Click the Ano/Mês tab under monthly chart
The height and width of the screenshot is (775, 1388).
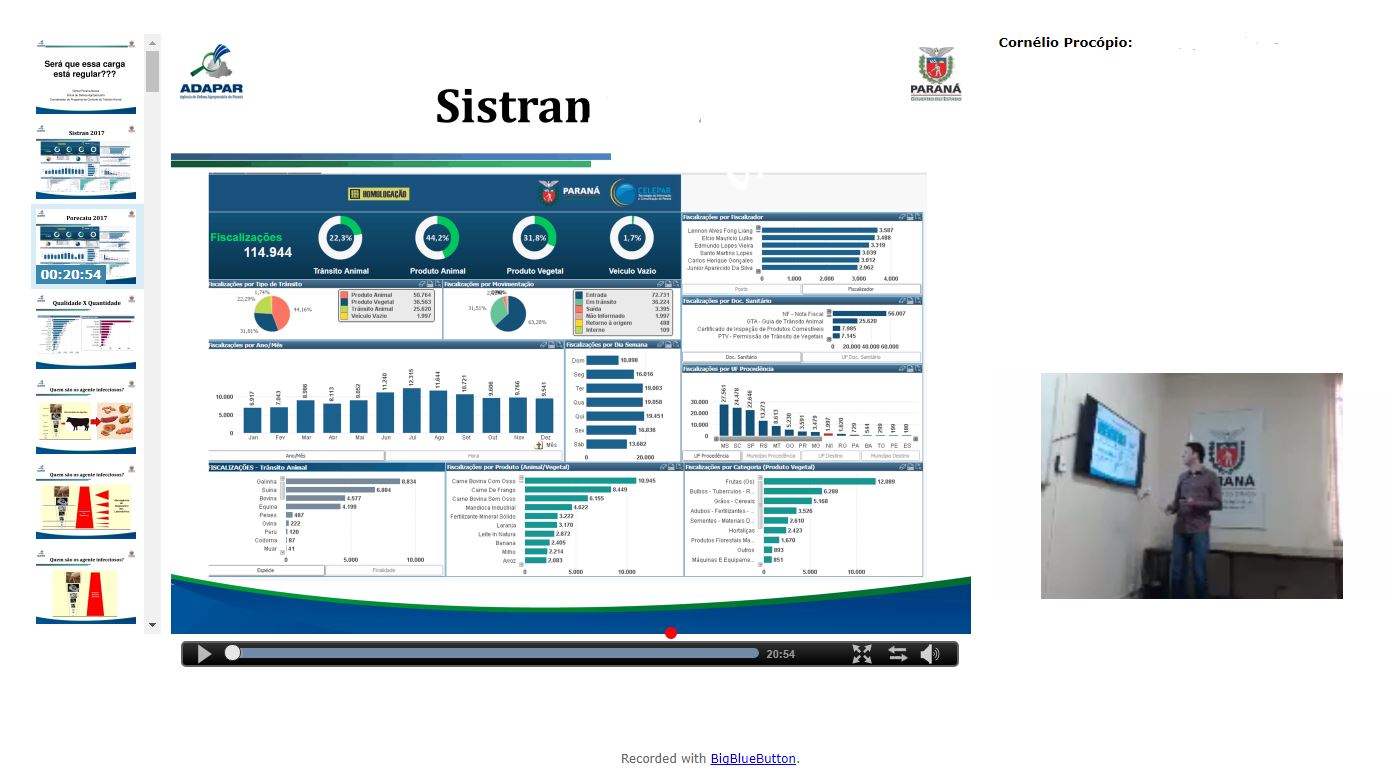(296, 456)
